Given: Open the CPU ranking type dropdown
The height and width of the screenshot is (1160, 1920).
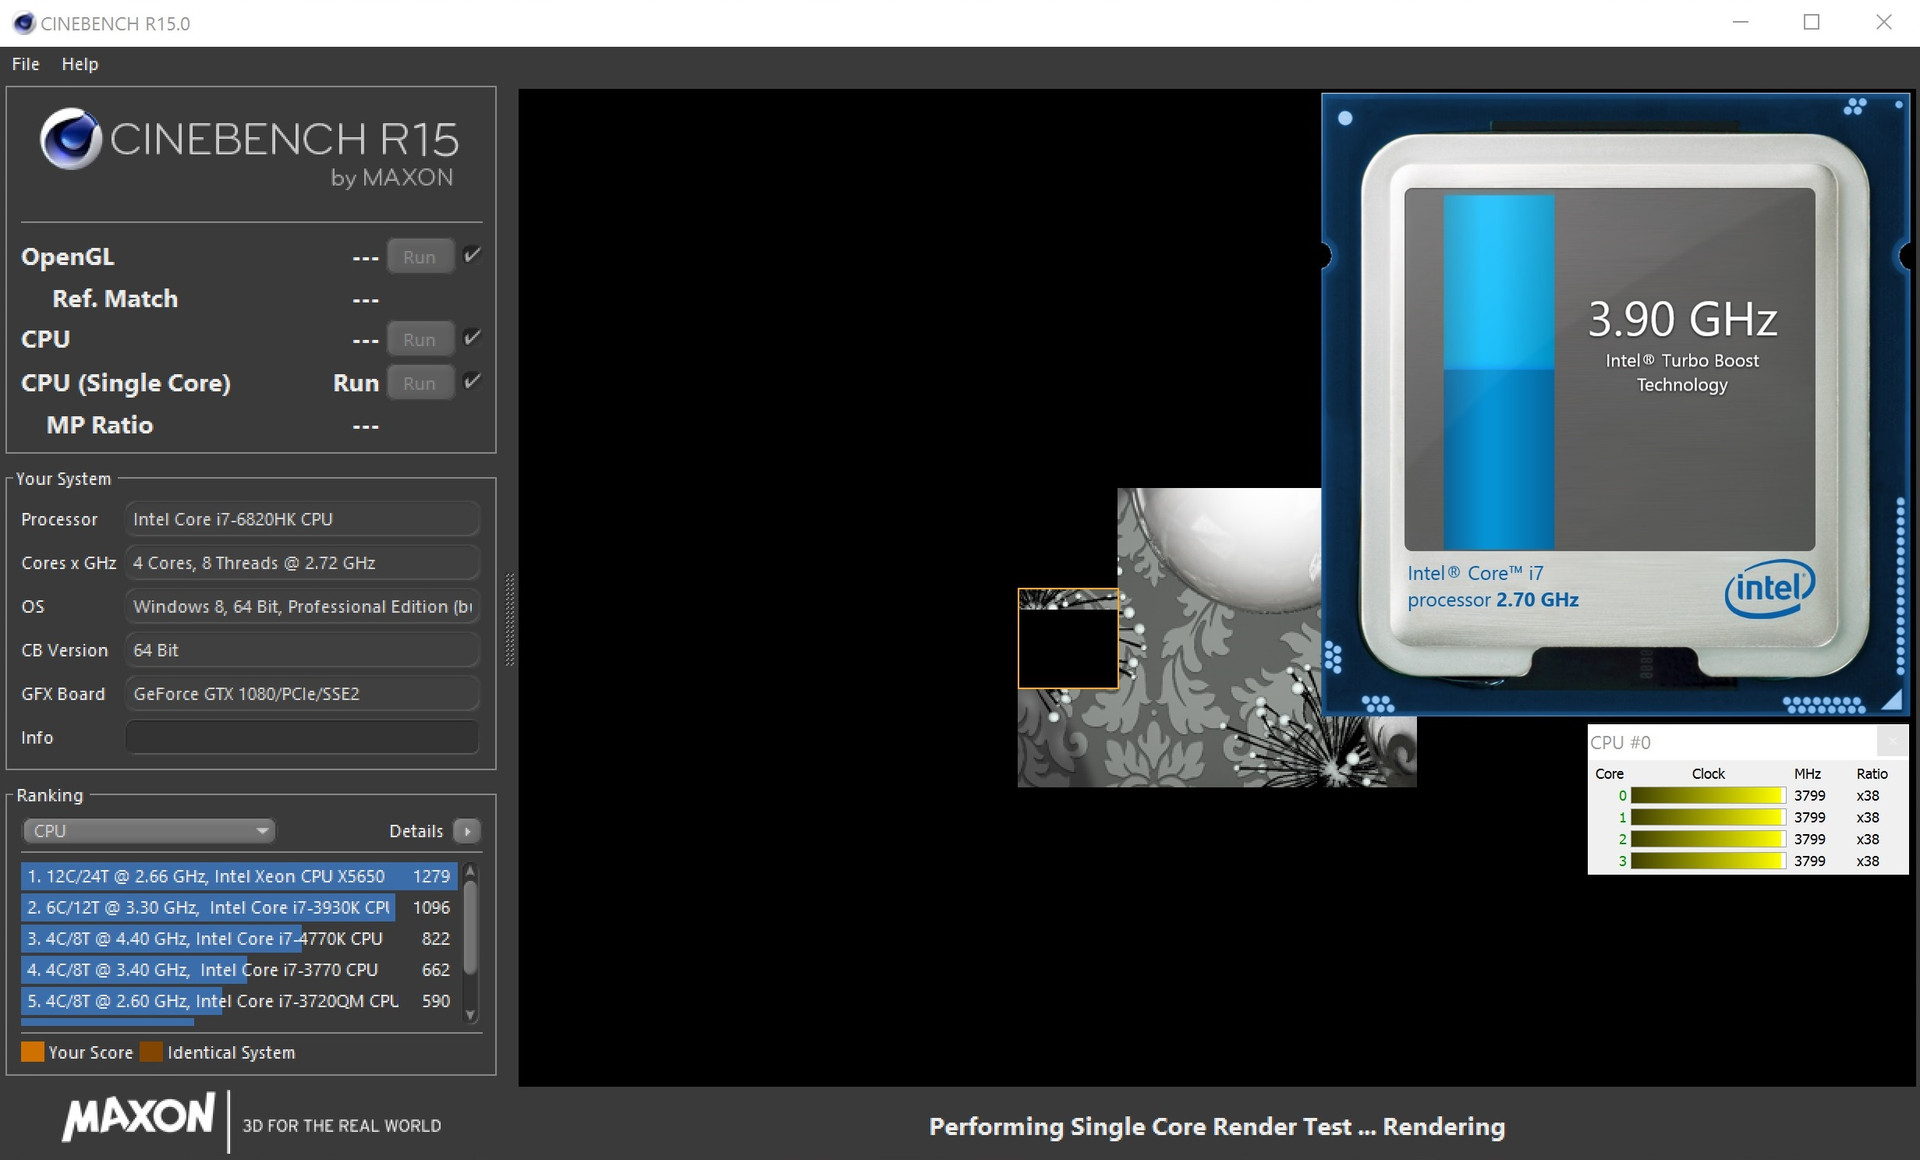Looking at the screenshot, I should pos(148,831).
